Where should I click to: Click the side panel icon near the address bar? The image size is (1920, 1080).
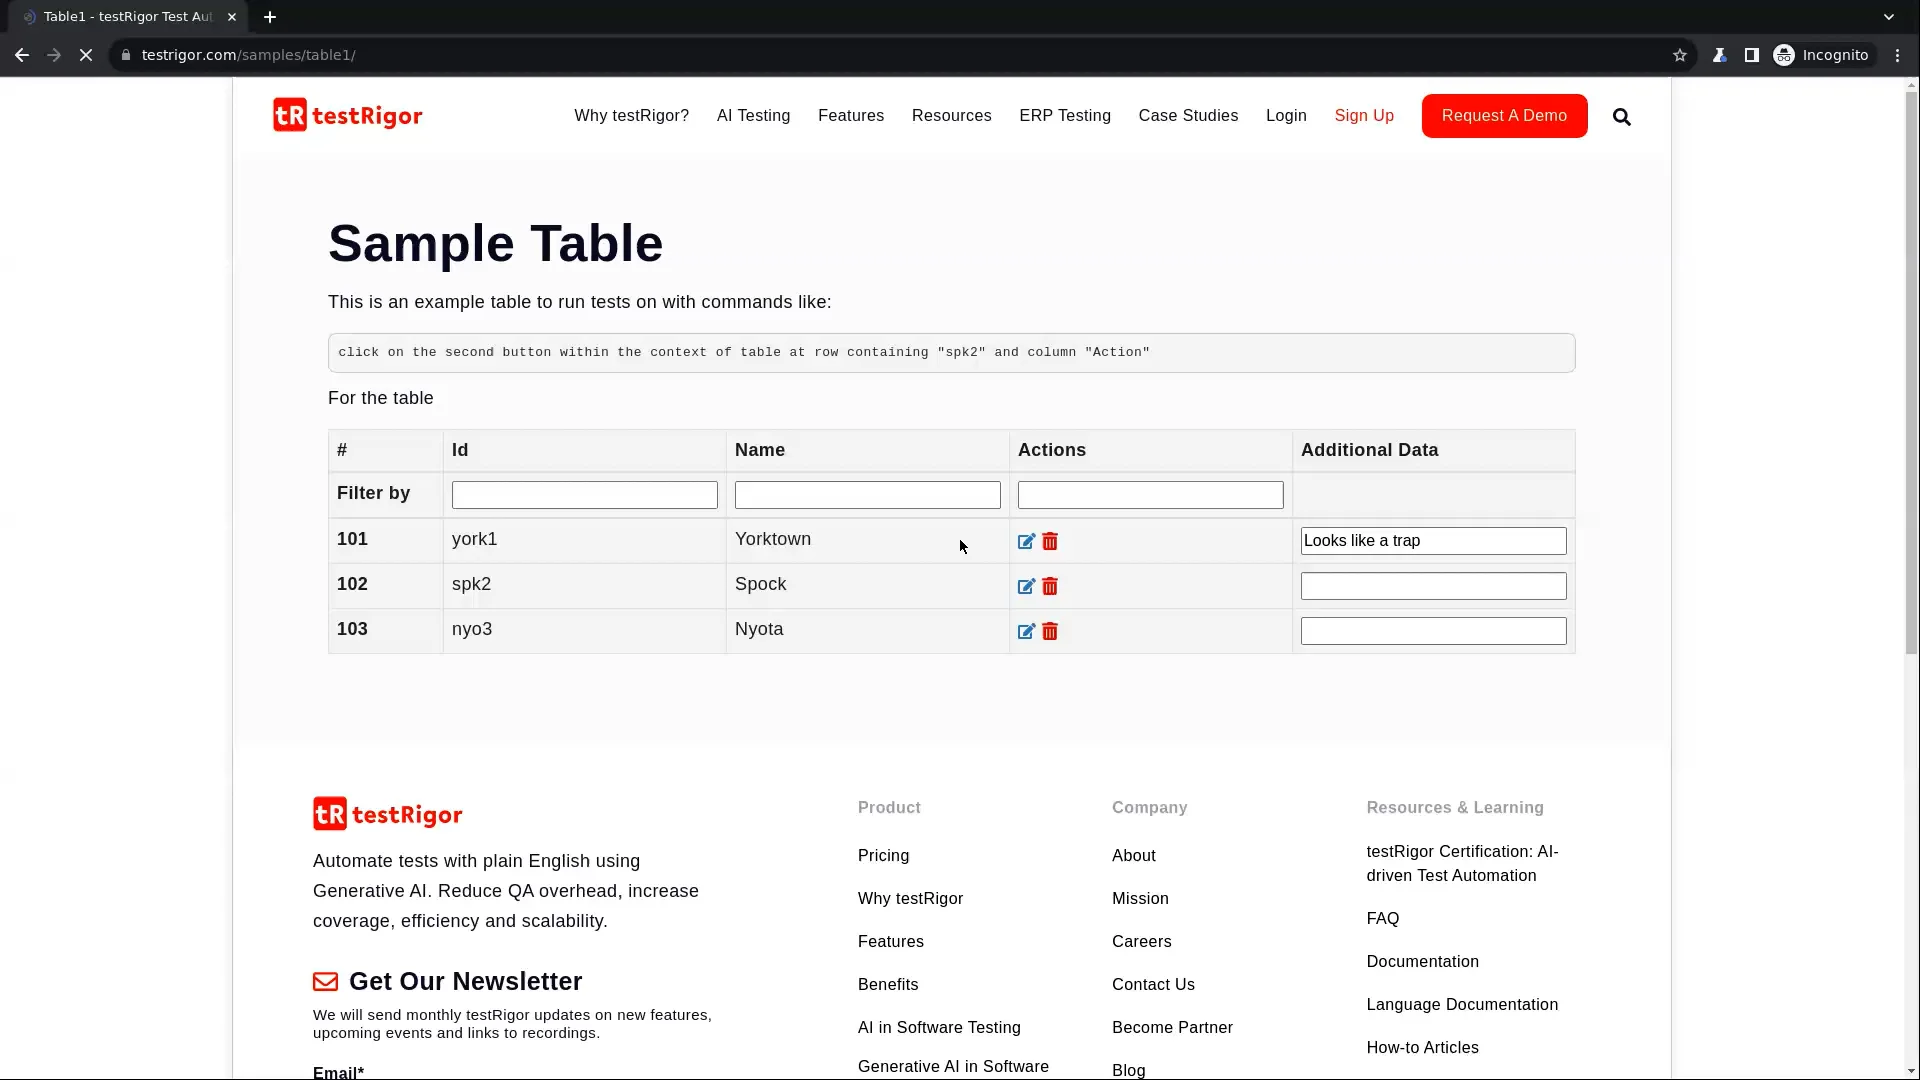[1751, 55]
